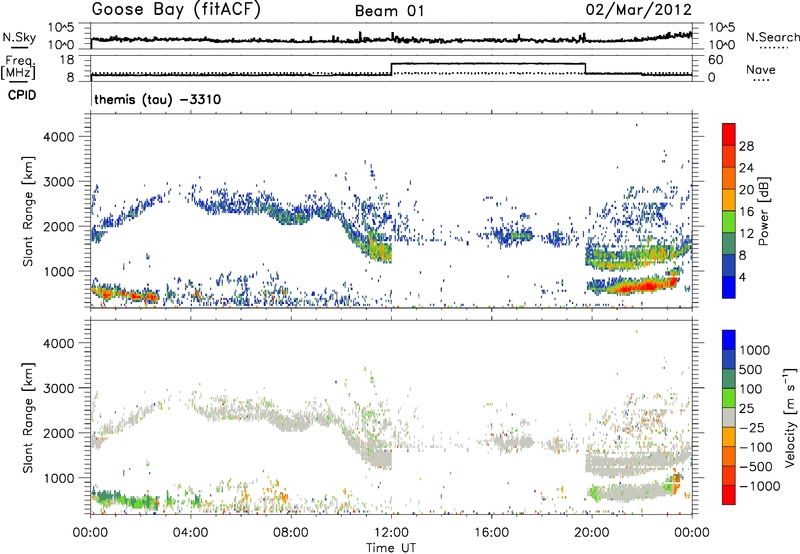Click the '-25' velocity scale value
This screenshot has width=800, height=554.
[752, 427]
